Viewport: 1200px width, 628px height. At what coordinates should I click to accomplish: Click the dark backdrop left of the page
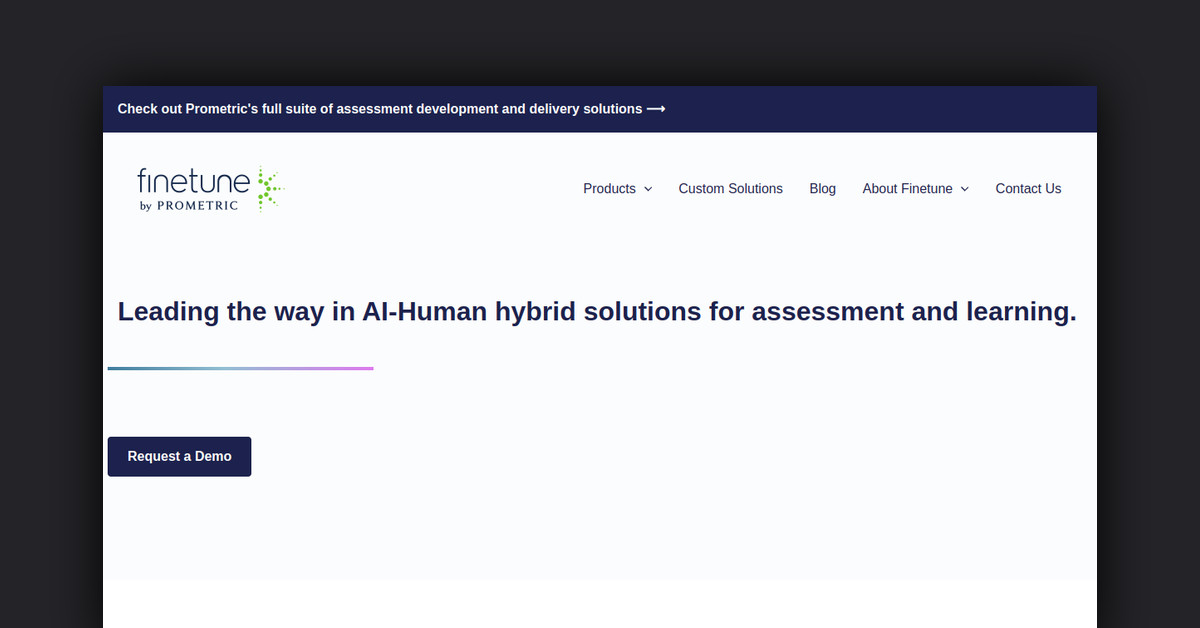pos(50,350)
